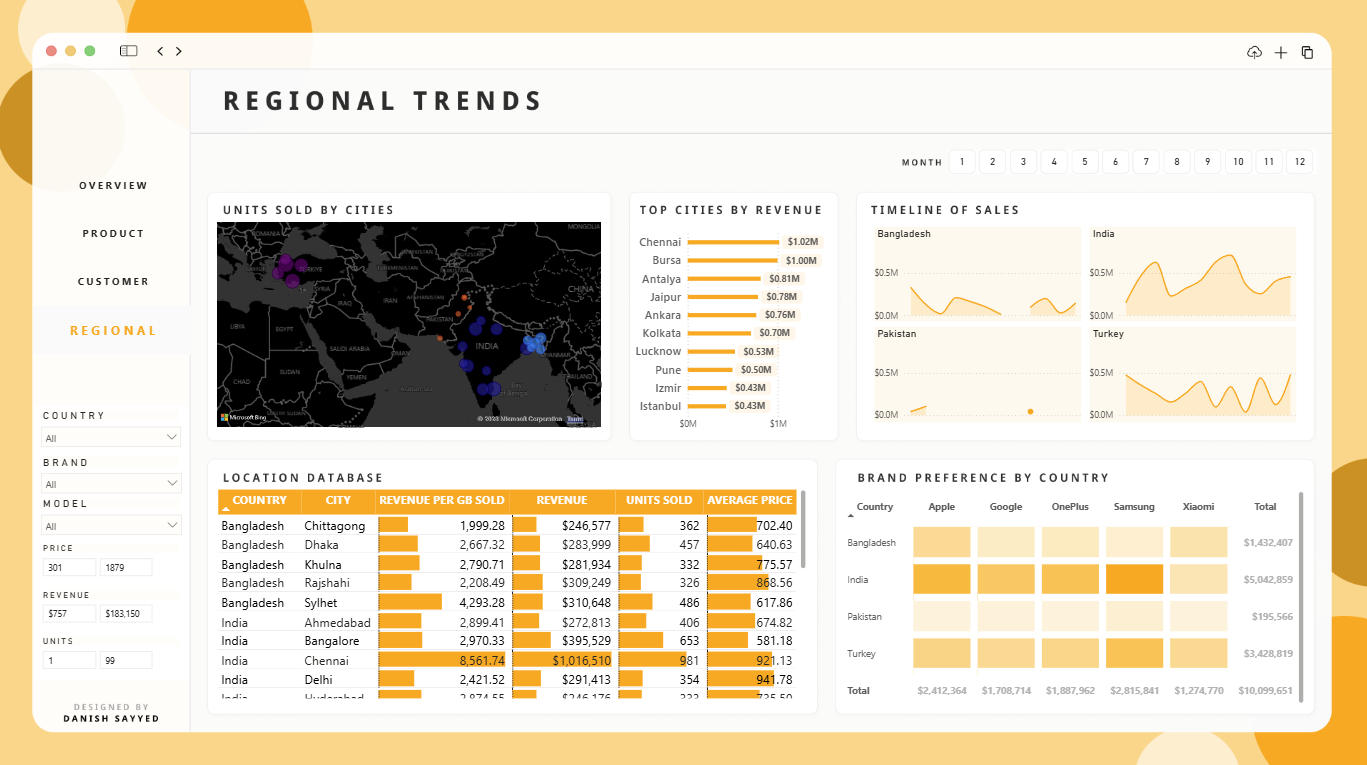Viewport: 1367px width, 765px height.
Task: Click the duplicate windows icon at top right
Action: pos(1307,52)
